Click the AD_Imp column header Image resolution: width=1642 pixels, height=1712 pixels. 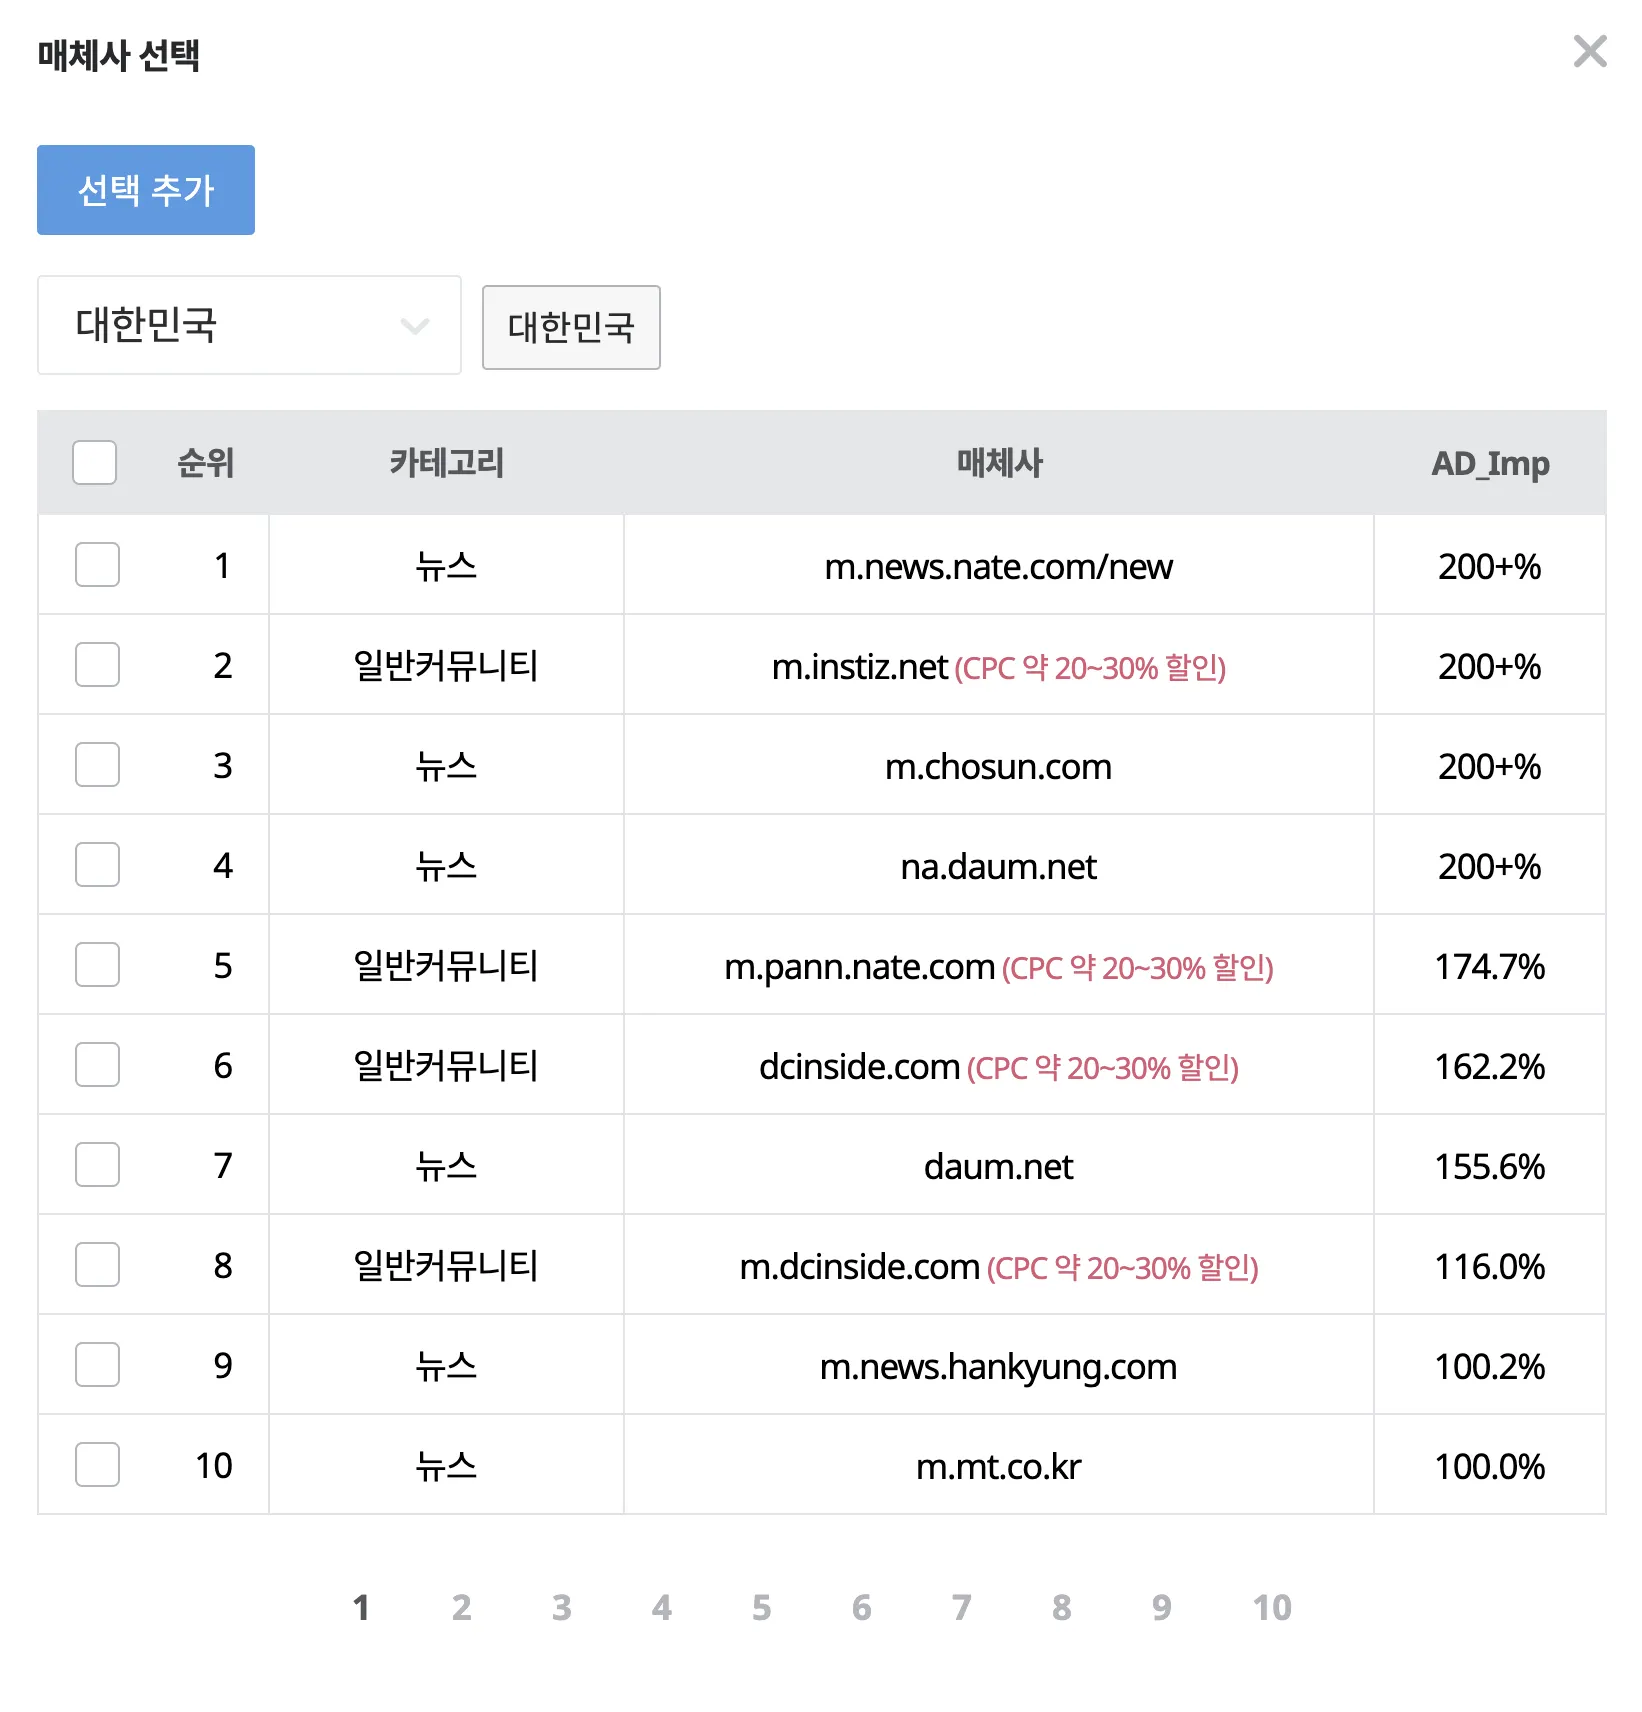point(1490,463)
